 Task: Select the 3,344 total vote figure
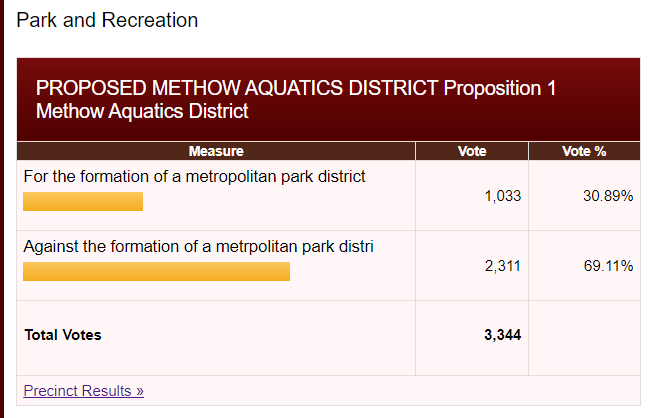pos(502,335)
